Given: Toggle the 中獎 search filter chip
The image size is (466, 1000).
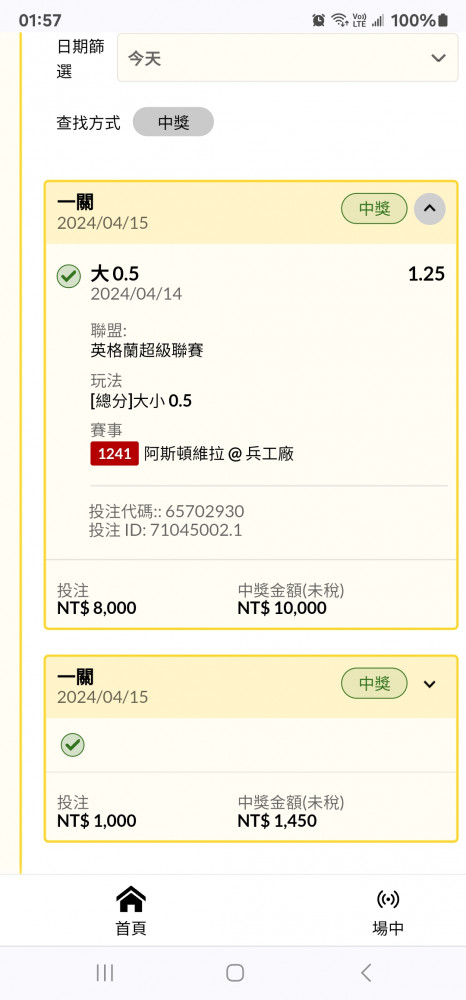Looking at the screenshot, I should tap(173, 122).
